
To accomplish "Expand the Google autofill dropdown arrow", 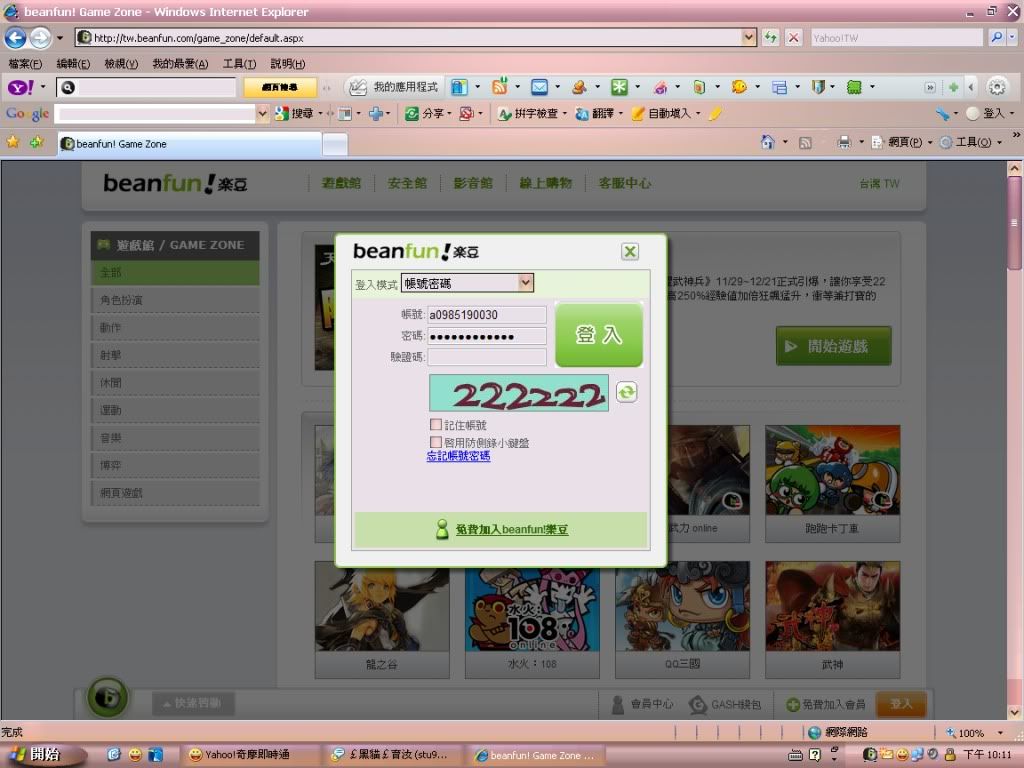I will 697,114.
